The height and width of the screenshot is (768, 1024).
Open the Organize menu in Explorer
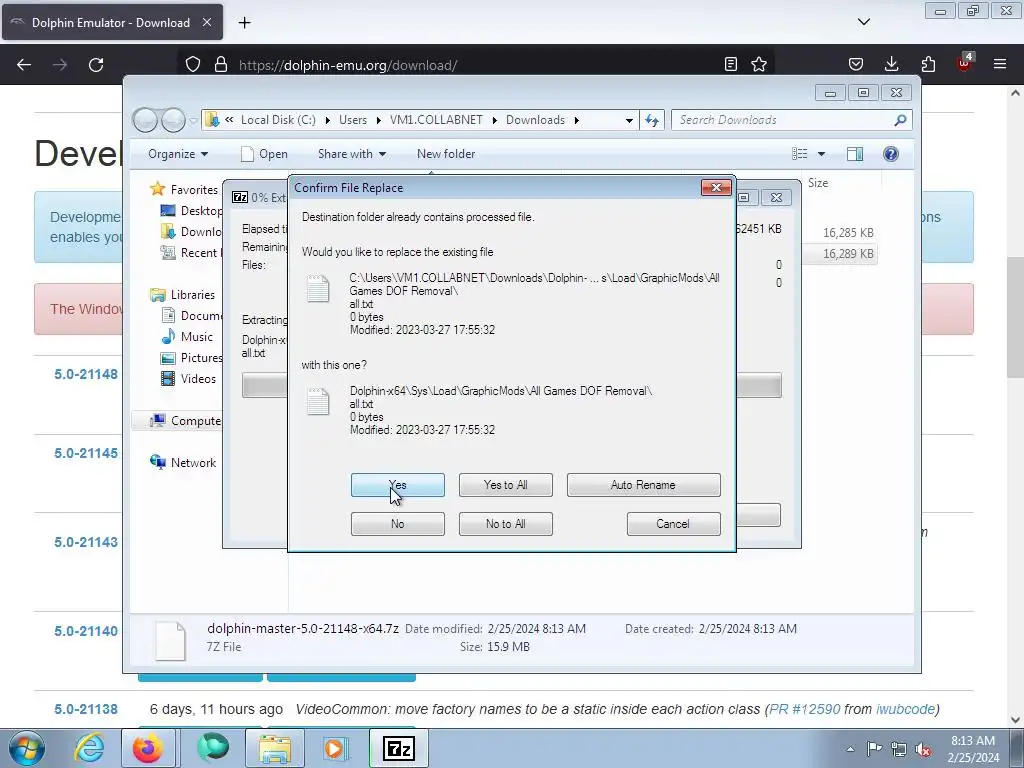(x=178, y=154)
